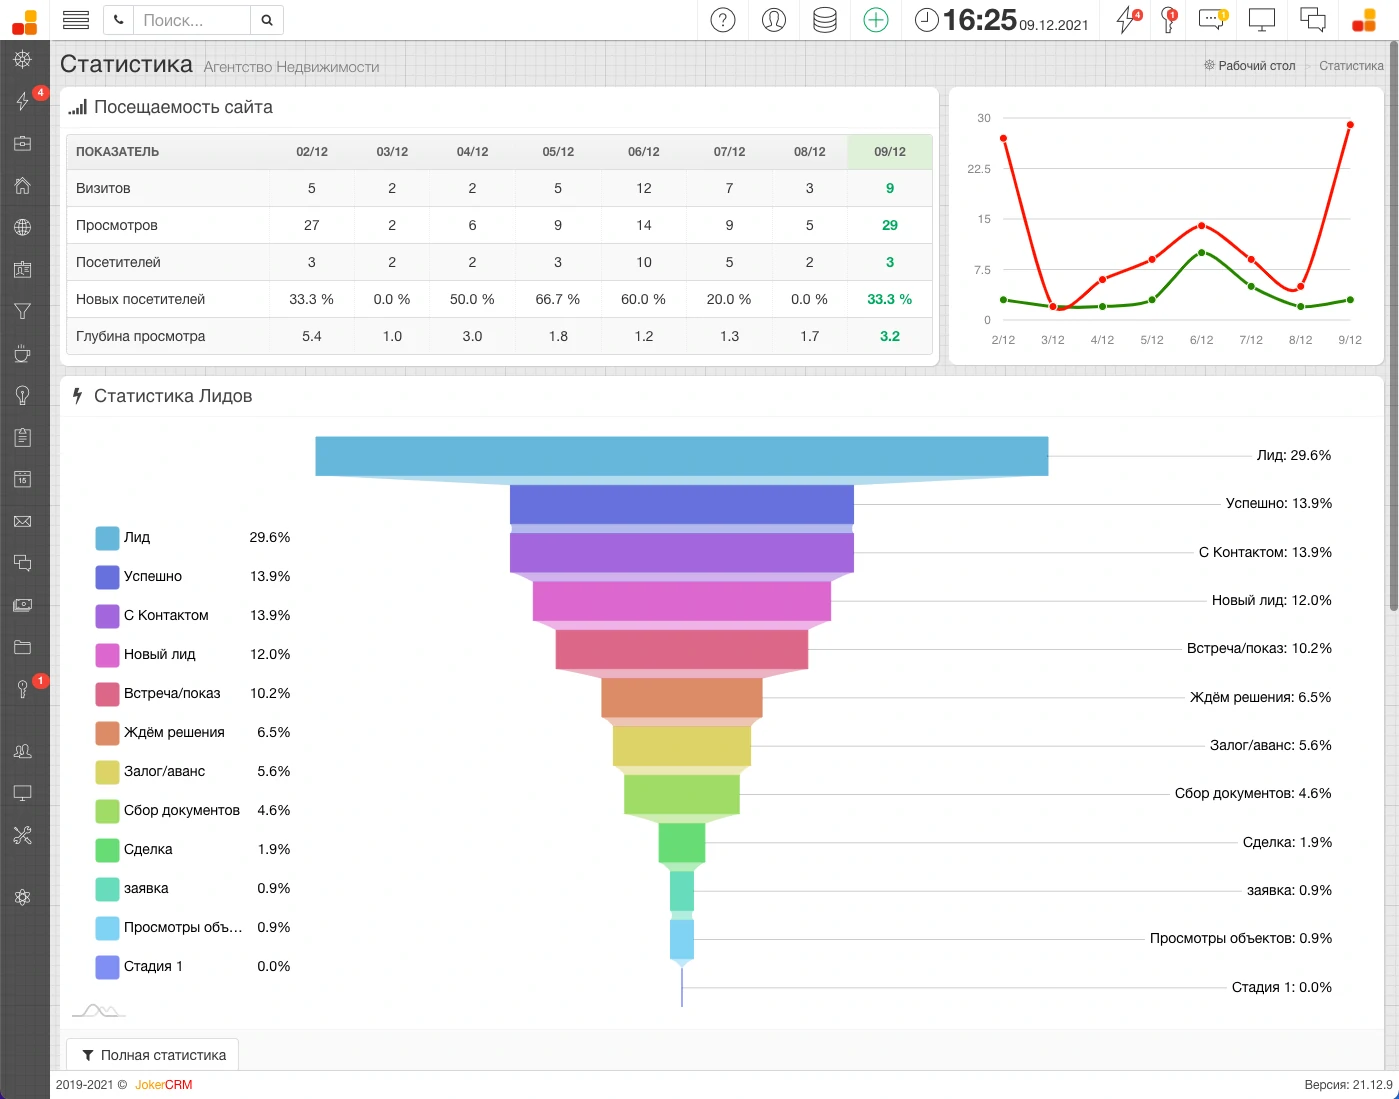Open the funnel icon in left sidebar

(22, 311)
